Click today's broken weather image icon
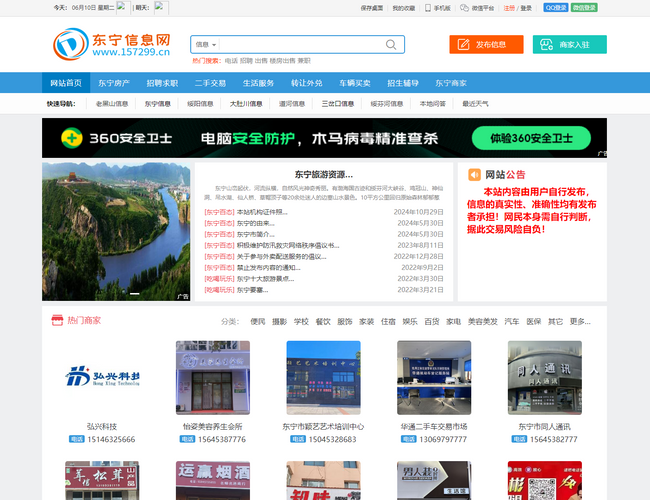 pos(123,8)
